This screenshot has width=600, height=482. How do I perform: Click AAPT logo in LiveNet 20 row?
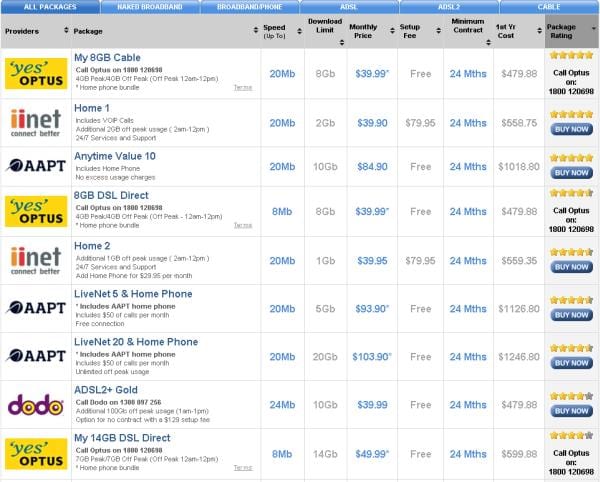(x=36, y=356)
